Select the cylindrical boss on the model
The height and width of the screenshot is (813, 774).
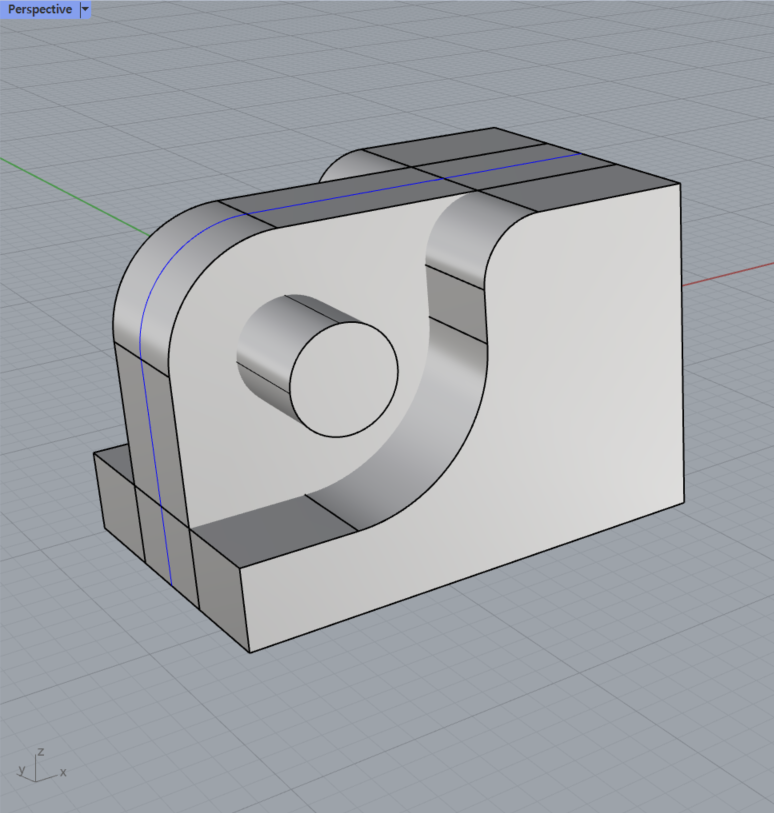[x=317, y=366]
